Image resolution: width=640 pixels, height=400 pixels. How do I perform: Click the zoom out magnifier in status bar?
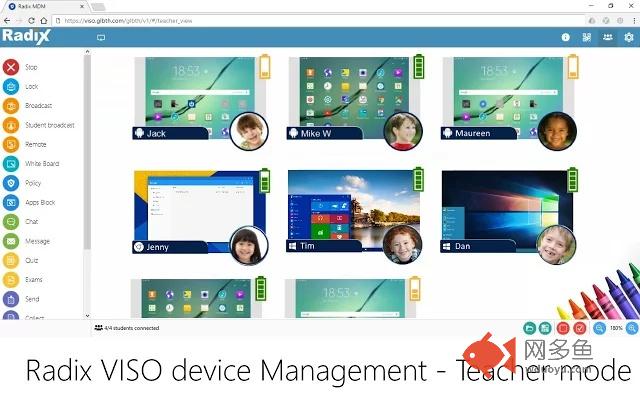point(599,328)
